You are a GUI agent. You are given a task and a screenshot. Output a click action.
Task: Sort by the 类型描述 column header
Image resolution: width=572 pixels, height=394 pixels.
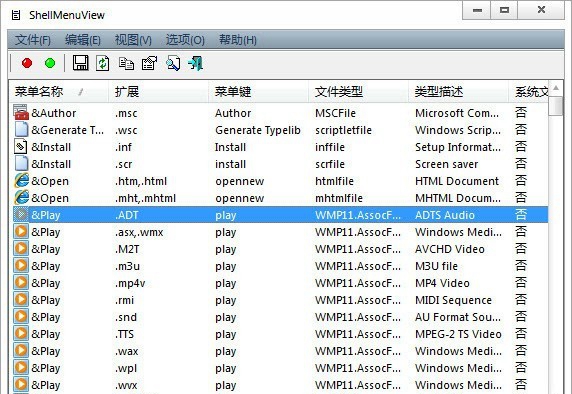click(x=458, y=92)
